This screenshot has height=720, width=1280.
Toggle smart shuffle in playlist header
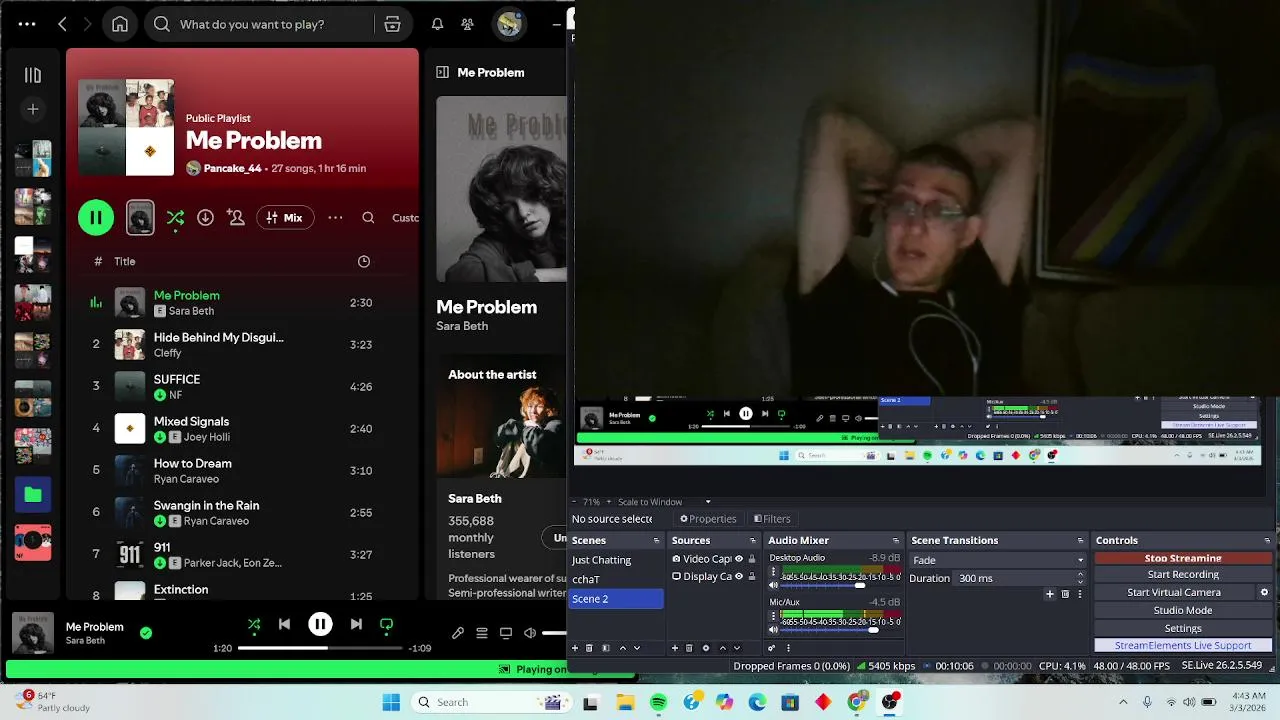click(175, 217)
